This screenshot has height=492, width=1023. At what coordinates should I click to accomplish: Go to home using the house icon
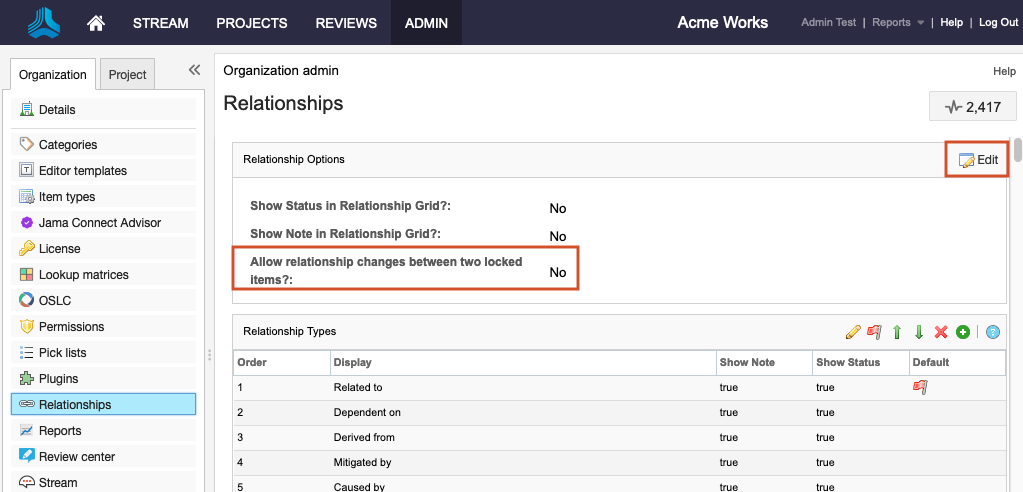[x=96, y=23]
